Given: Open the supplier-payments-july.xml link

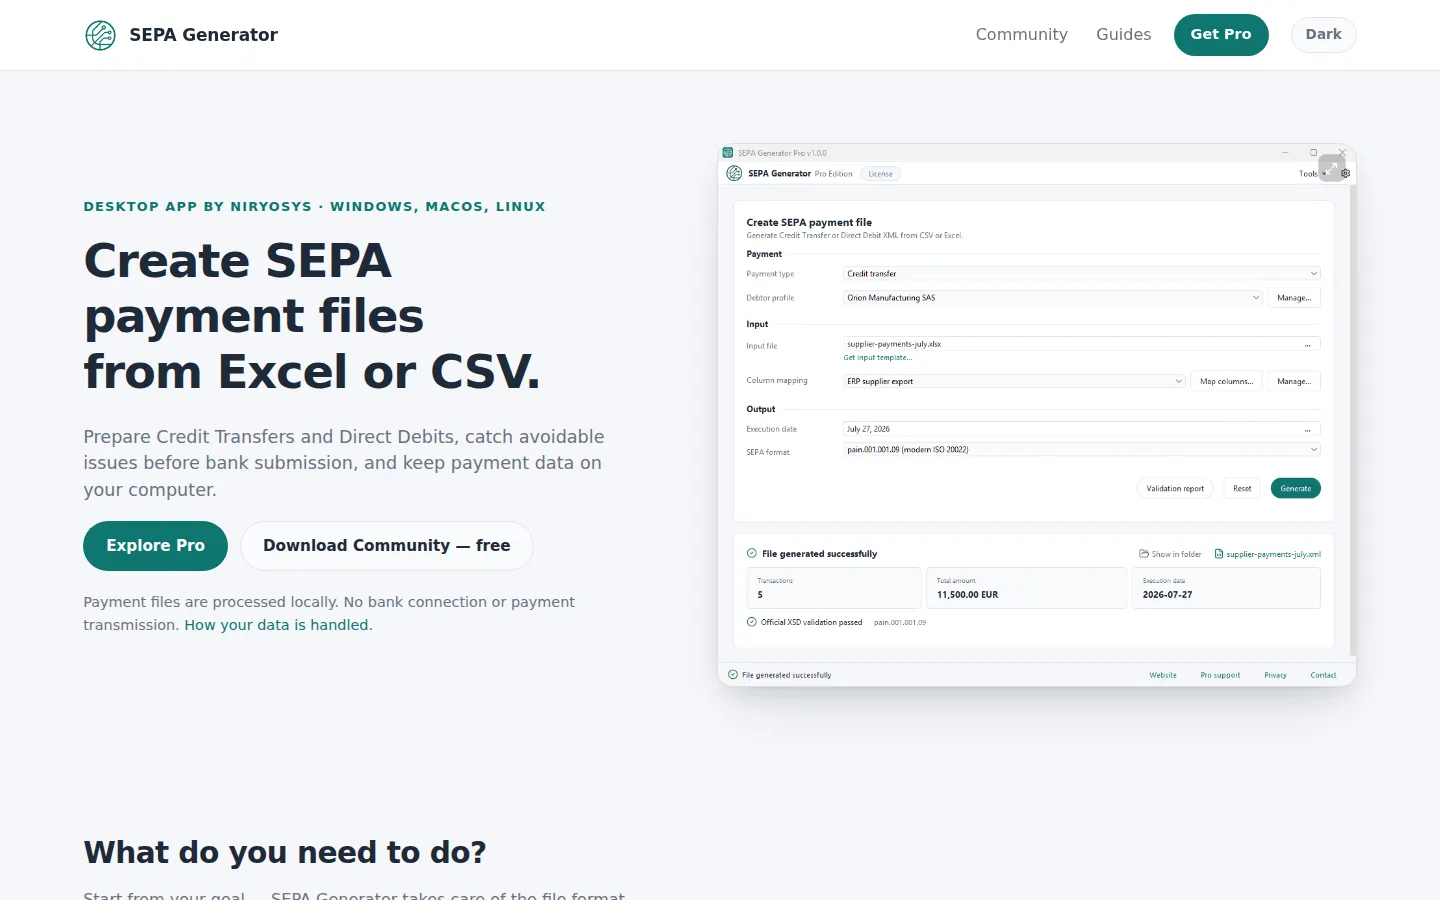Looking at the screenshot, I should pos(1273,554).
